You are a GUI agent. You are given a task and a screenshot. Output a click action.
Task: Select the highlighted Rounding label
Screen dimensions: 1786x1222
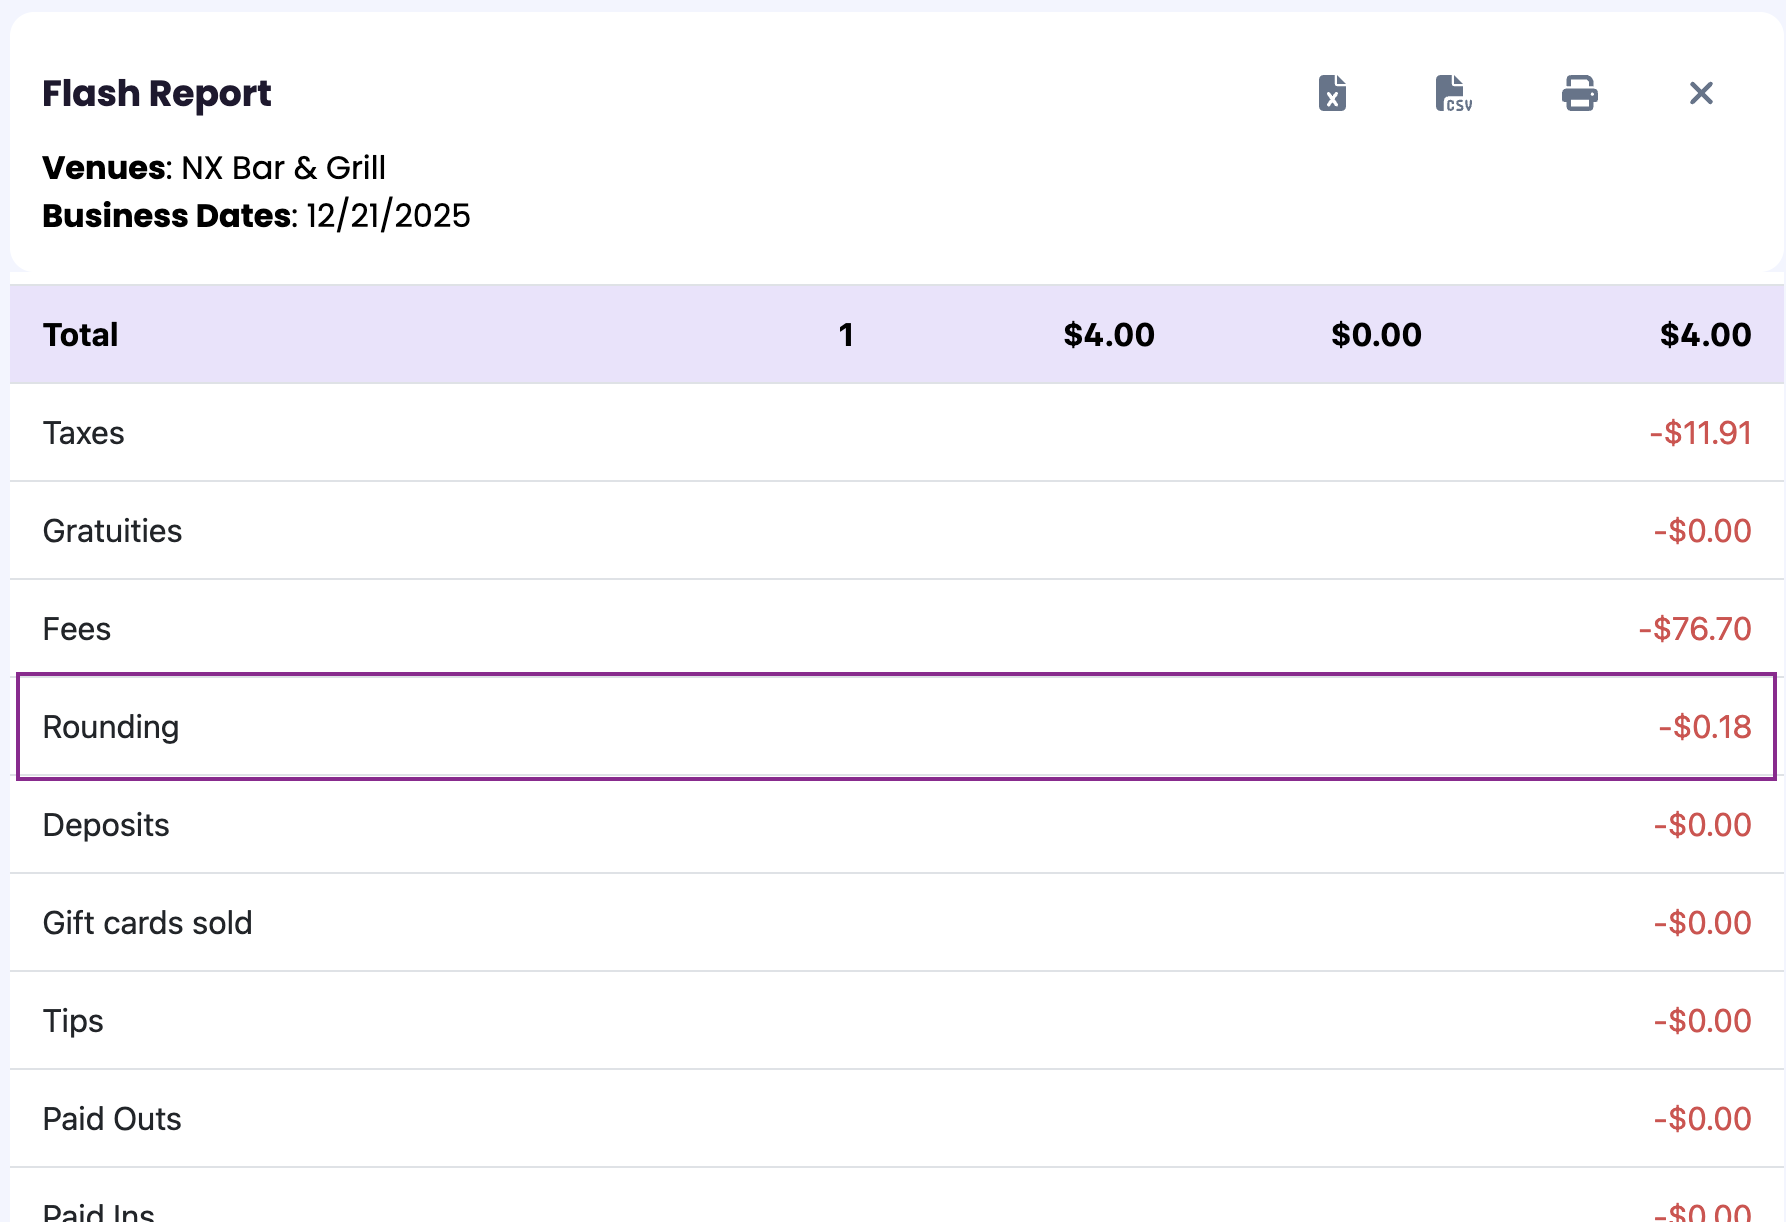[111, 727]
